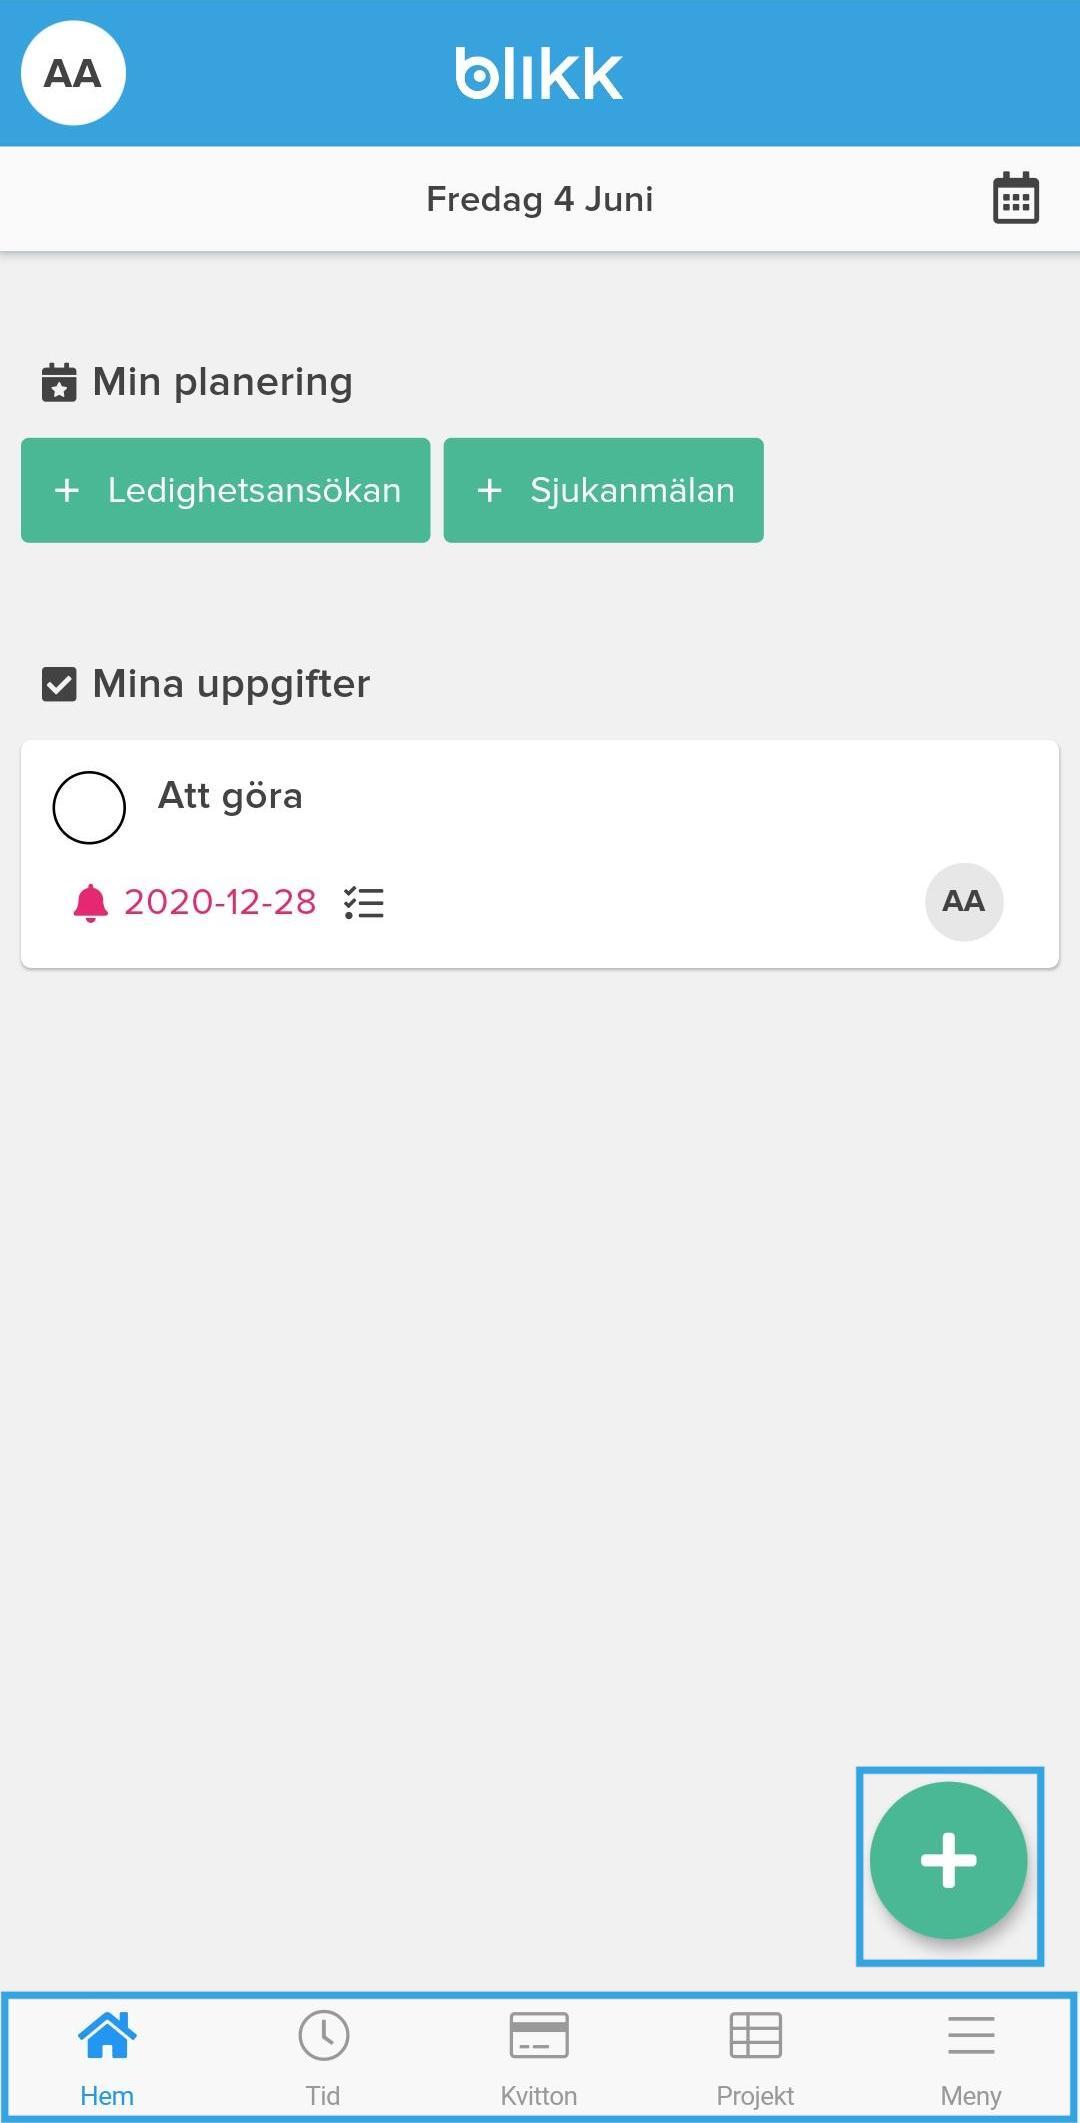Tap the AA profile avatar in header
Image resolution: width=1080 pixels, height=2123 pixels.
(73, 73)
